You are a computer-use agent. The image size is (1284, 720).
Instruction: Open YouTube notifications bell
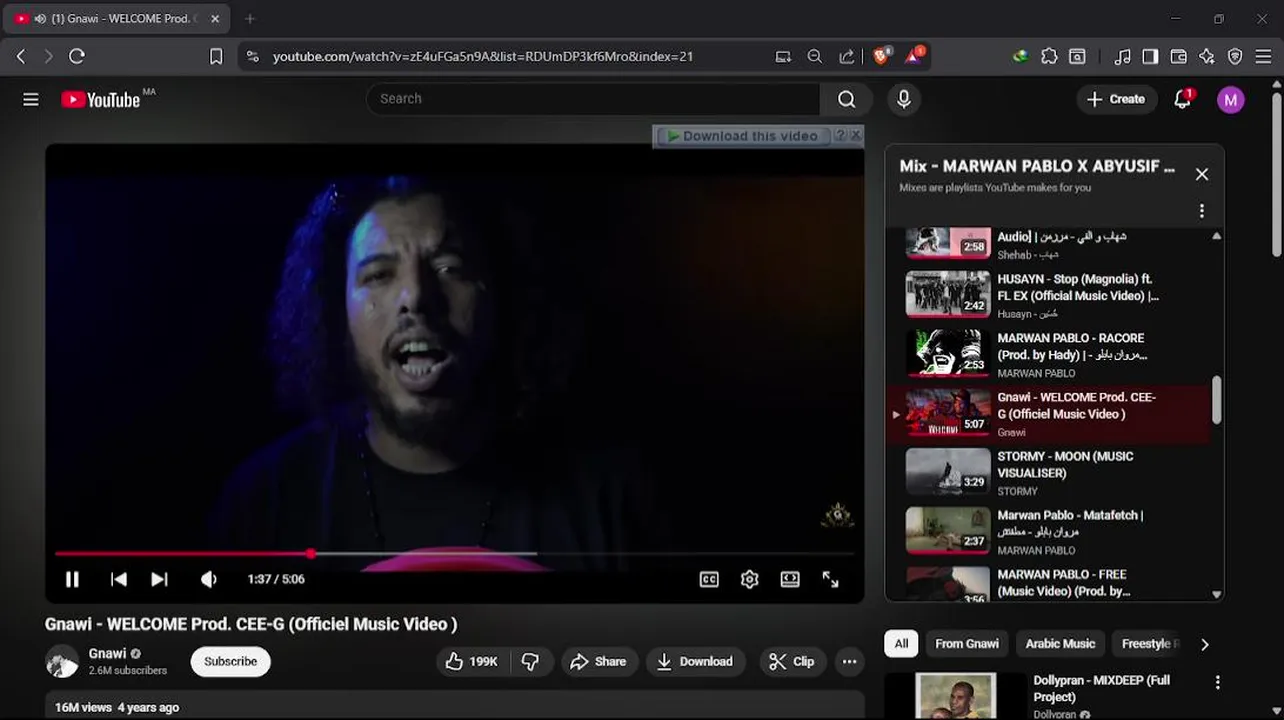[x=1182, y=99]
